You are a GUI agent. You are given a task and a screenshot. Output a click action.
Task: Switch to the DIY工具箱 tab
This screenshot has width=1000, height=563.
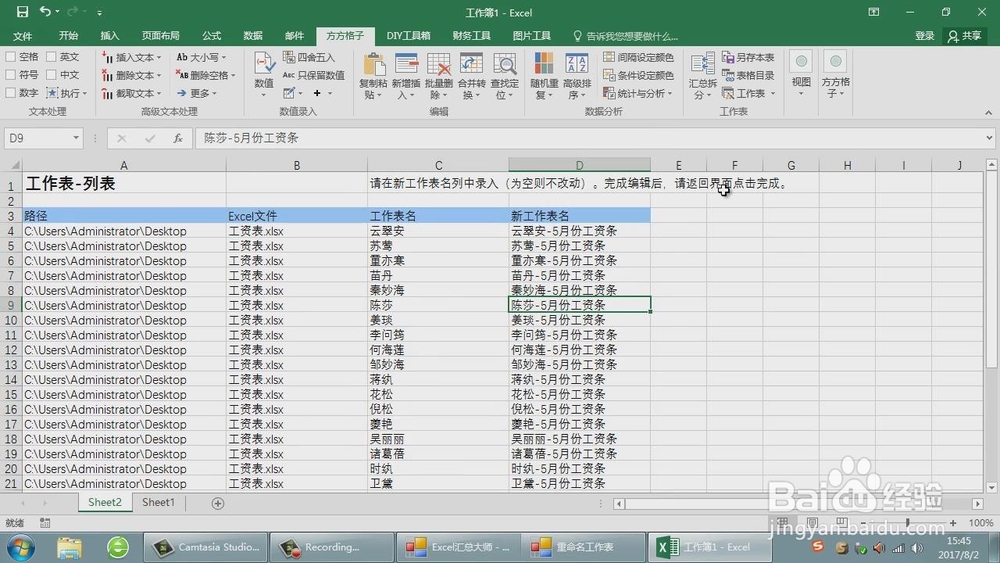[x=408, y=36]
